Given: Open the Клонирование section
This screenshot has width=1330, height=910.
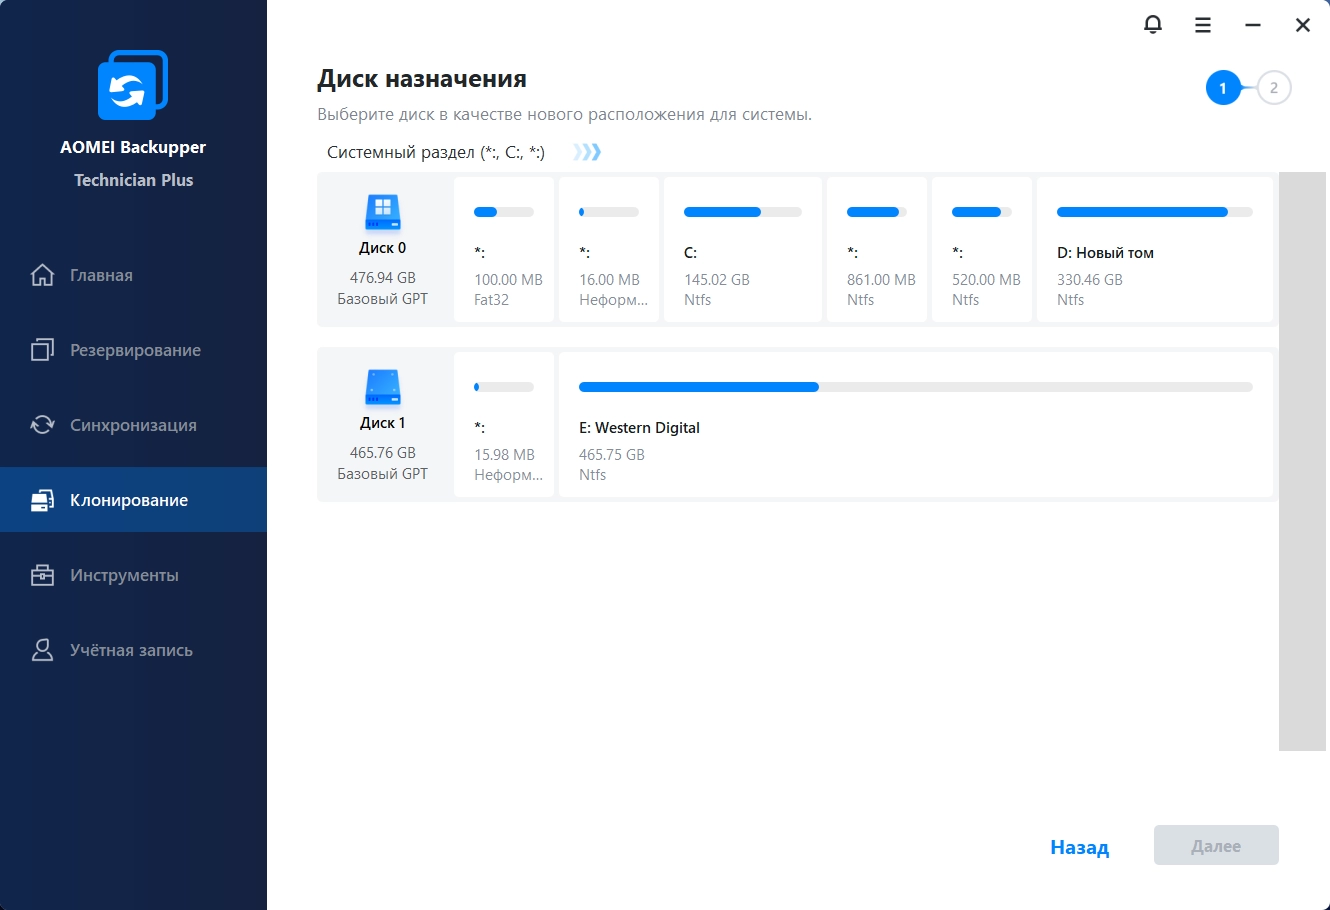Looking at the screenshot, I should 133,500.
